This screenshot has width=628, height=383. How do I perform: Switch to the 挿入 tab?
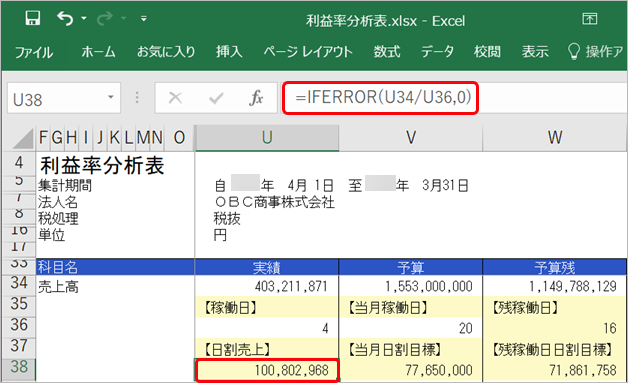pyautogui.click(x=229, y=52)
